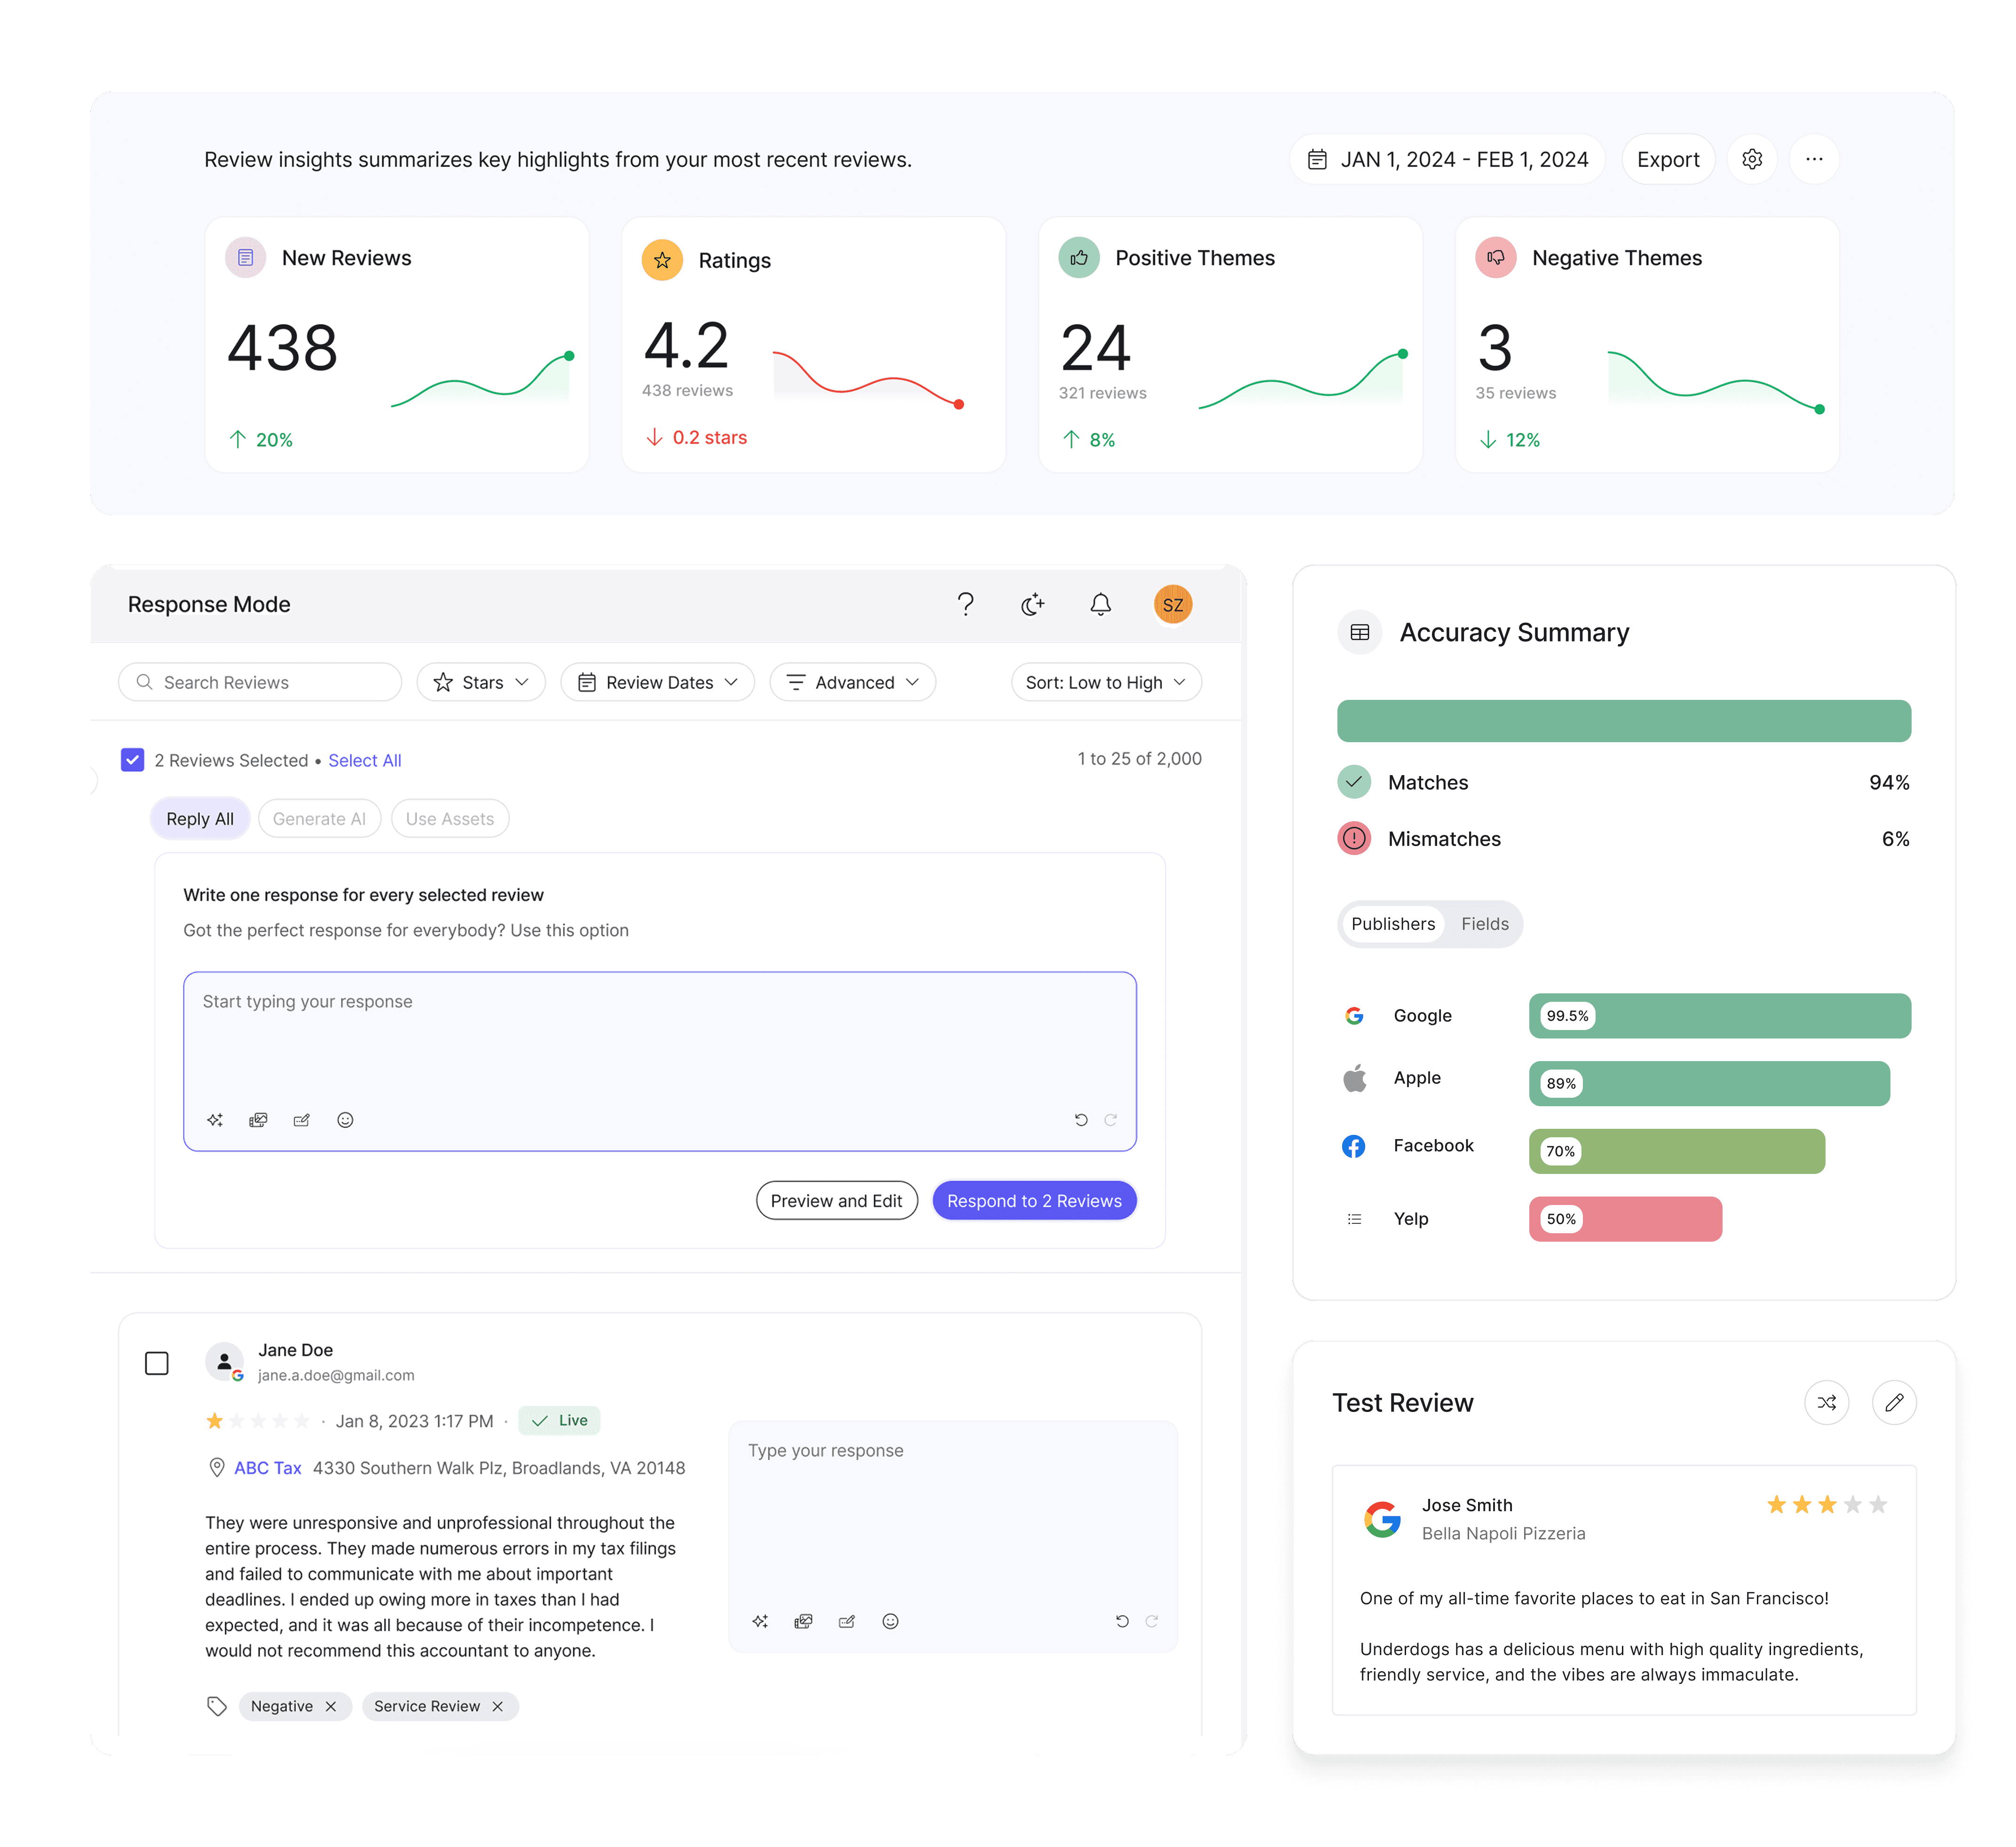This screenshot has width=2016, height=1847.
Task: Click the pencil edit icon in Test Review
Action: (x=1894, y=1402)
